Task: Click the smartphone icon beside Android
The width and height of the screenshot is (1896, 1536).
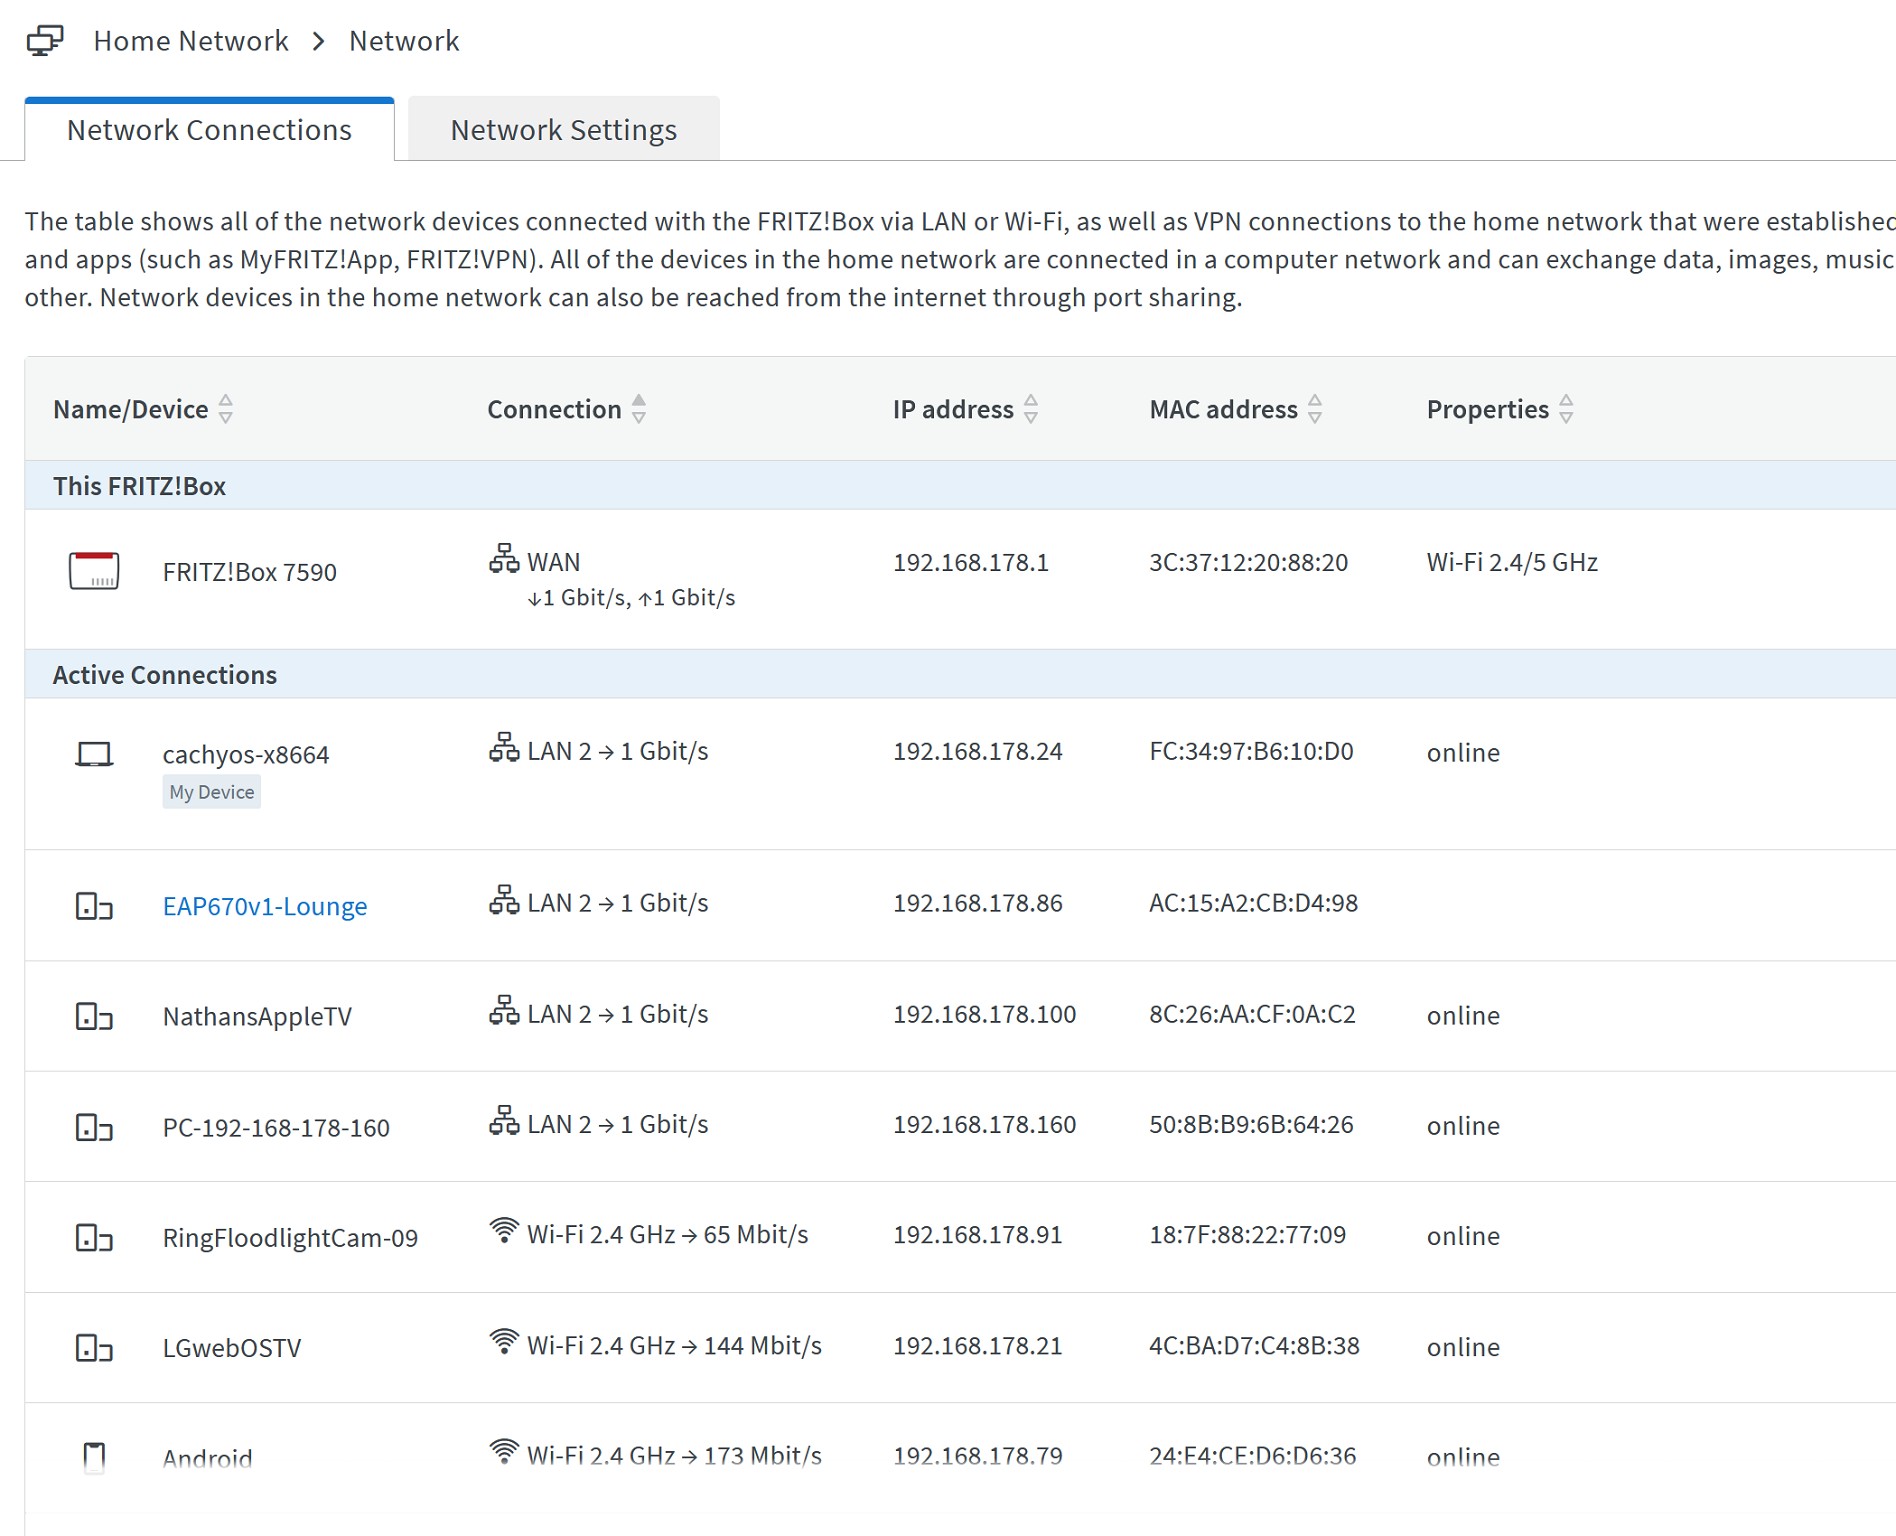Action: [94, 1457]
